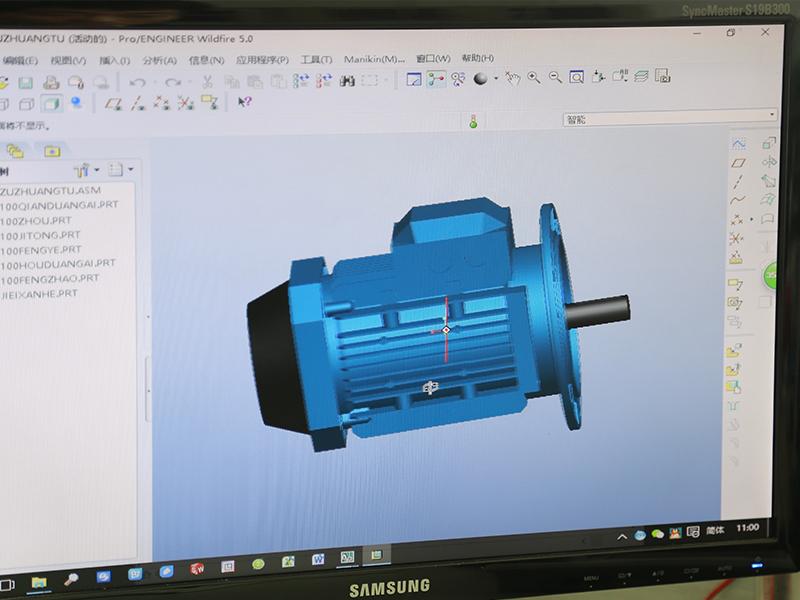
Task: Toggle datum axis display
Action: [137, 102]
